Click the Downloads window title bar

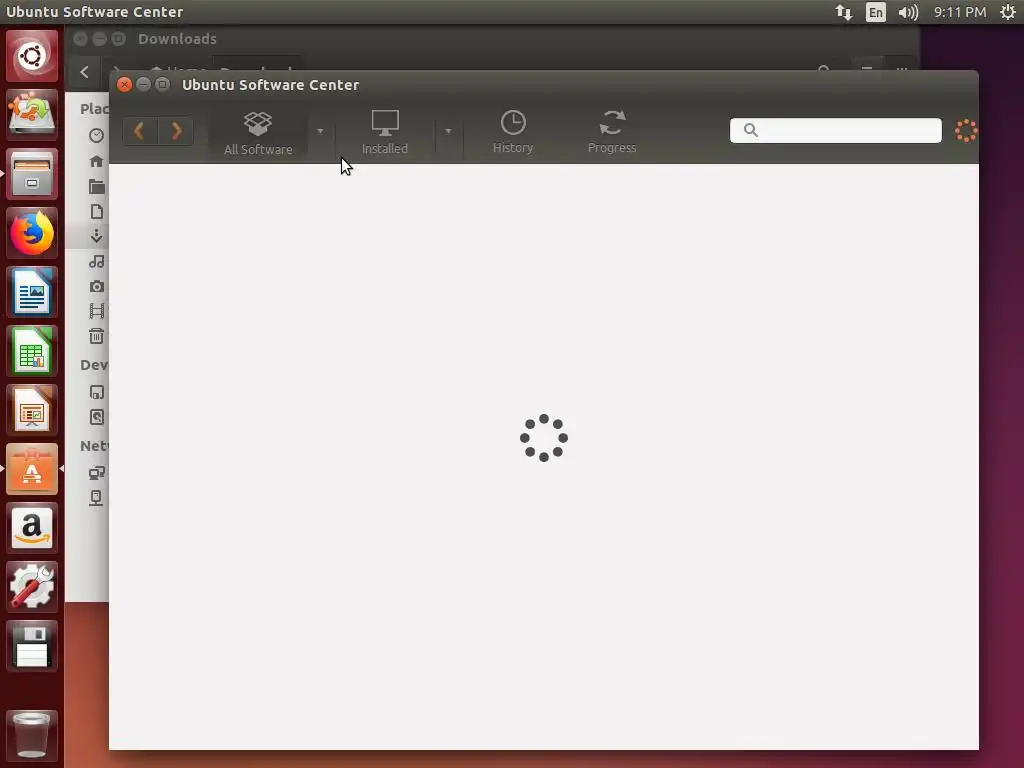pos(493,39)
